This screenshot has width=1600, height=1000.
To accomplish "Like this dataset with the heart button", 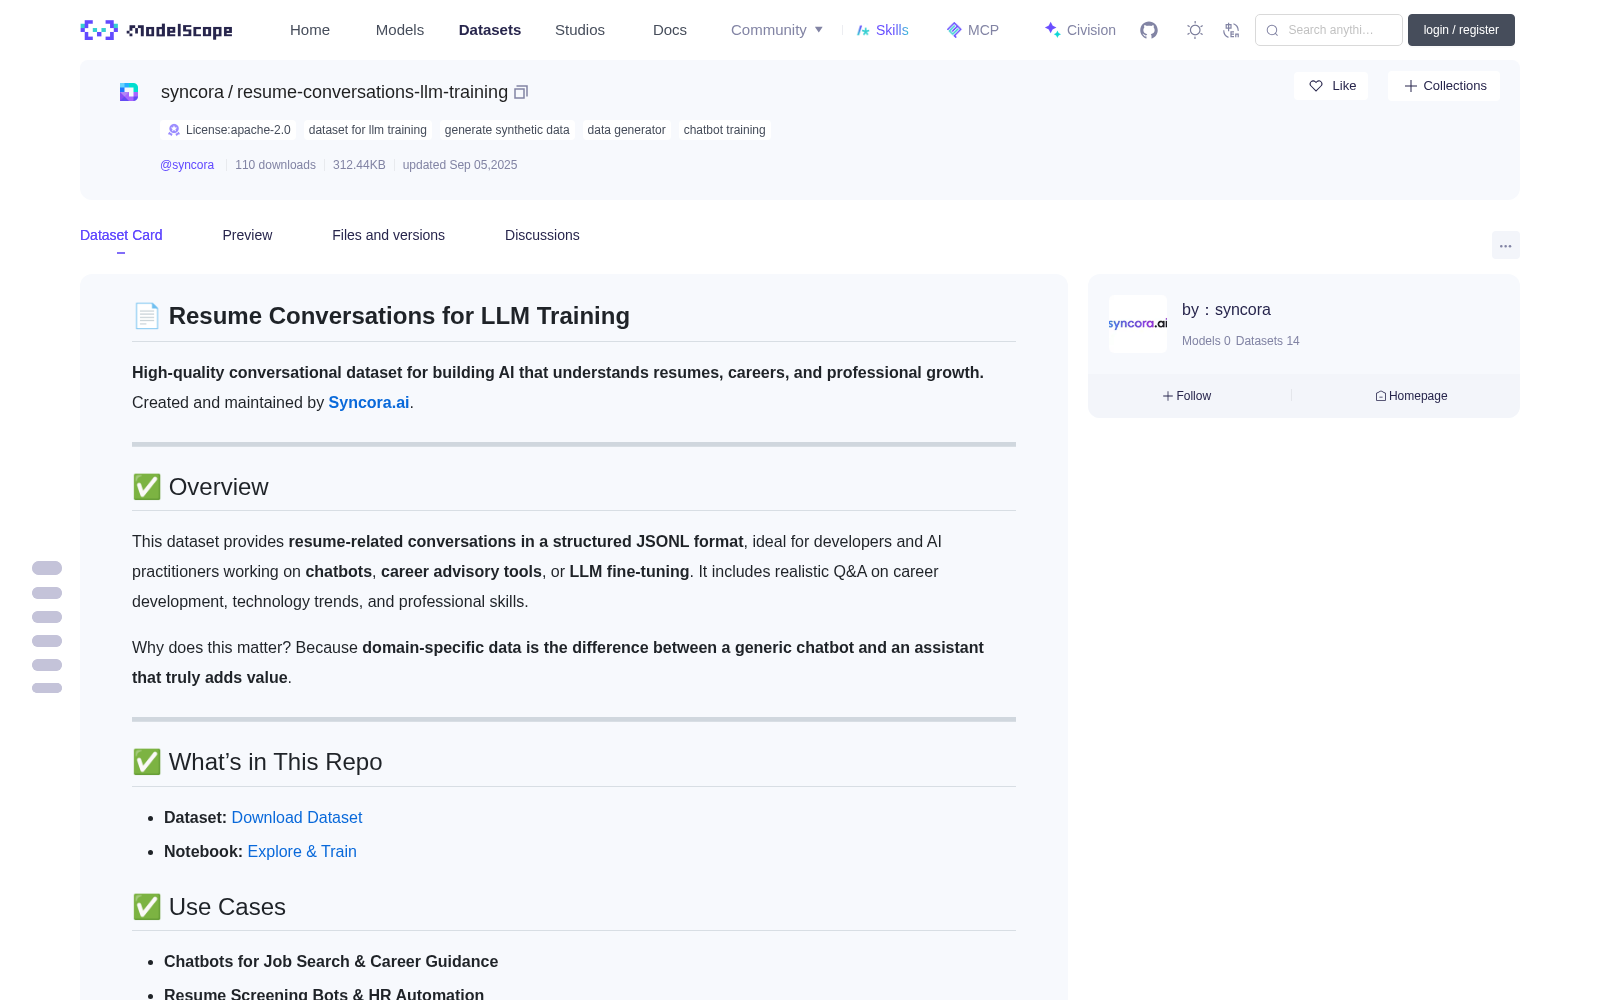I will [x=1332, y=86].
